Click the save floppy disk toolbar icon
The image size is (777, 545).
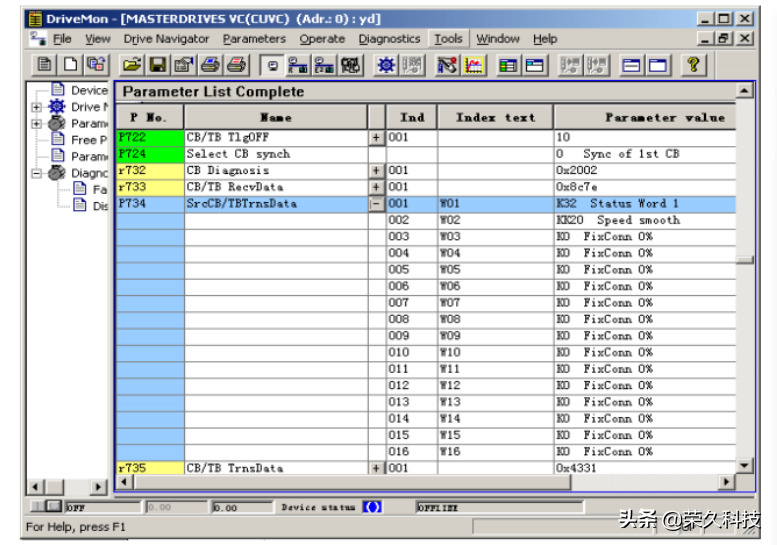(x=157, y=65)
